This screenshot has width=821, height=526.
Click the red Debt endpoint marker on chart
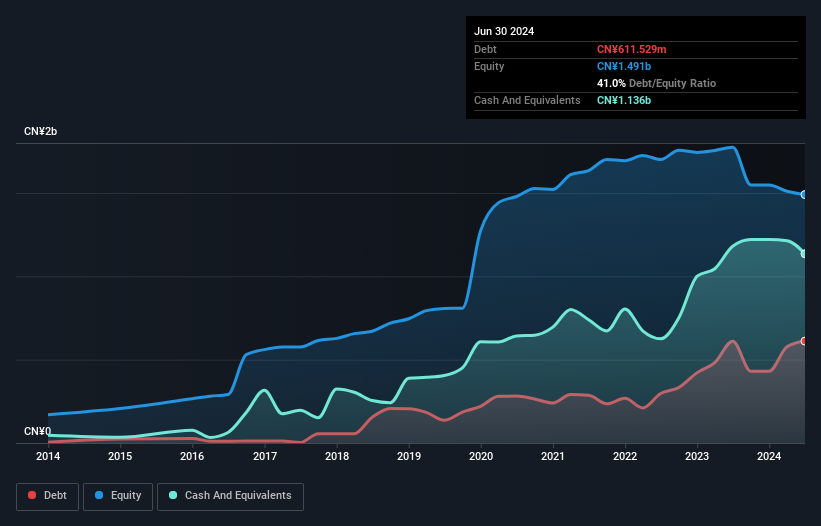803,341
